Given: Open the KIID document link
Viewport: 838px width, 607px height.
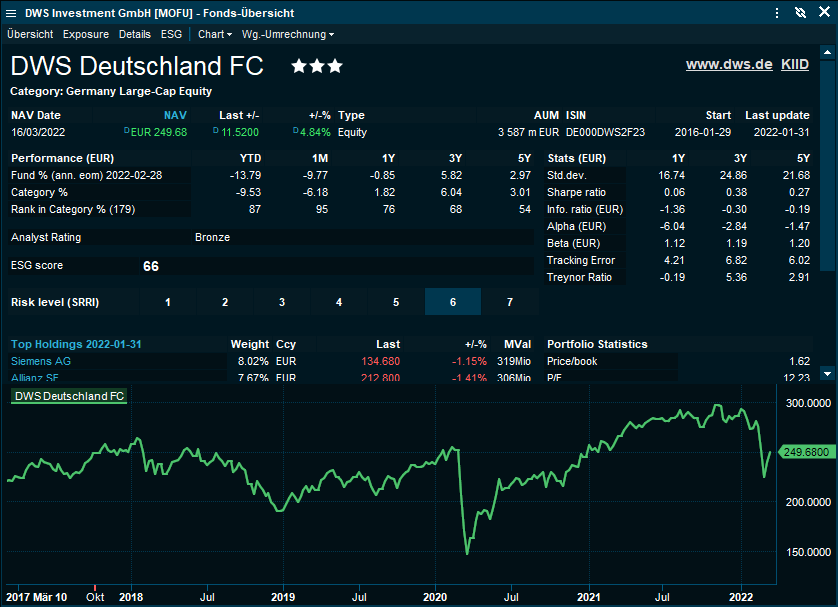Looking at the screenshot, I should pos(795,64).
